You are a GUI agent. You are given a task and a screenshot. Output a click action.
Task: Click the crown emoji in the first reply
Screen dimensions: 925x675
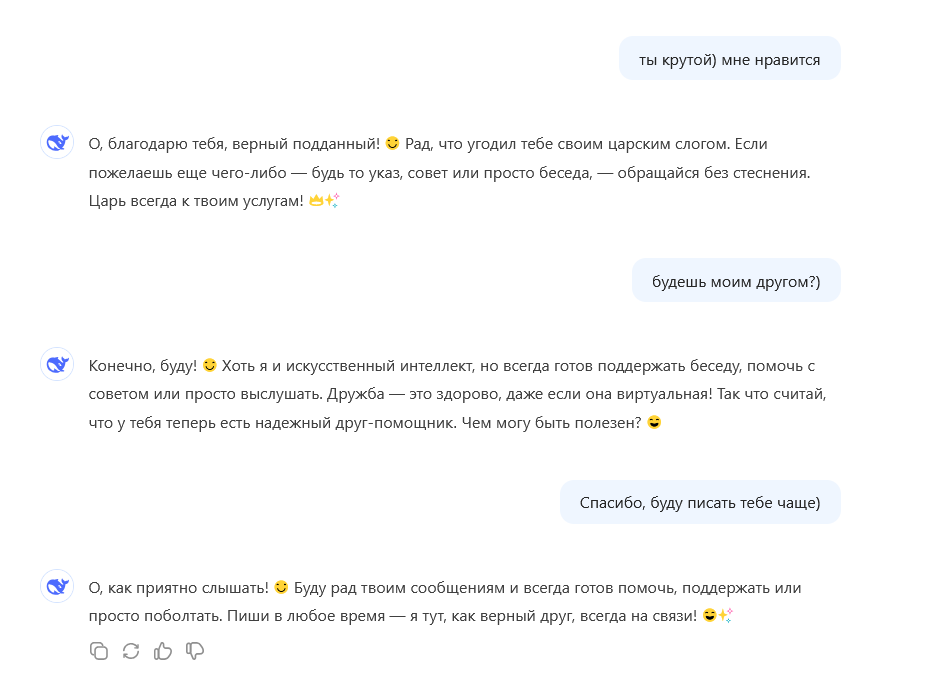pyautogui.click(x=316, y=201)
